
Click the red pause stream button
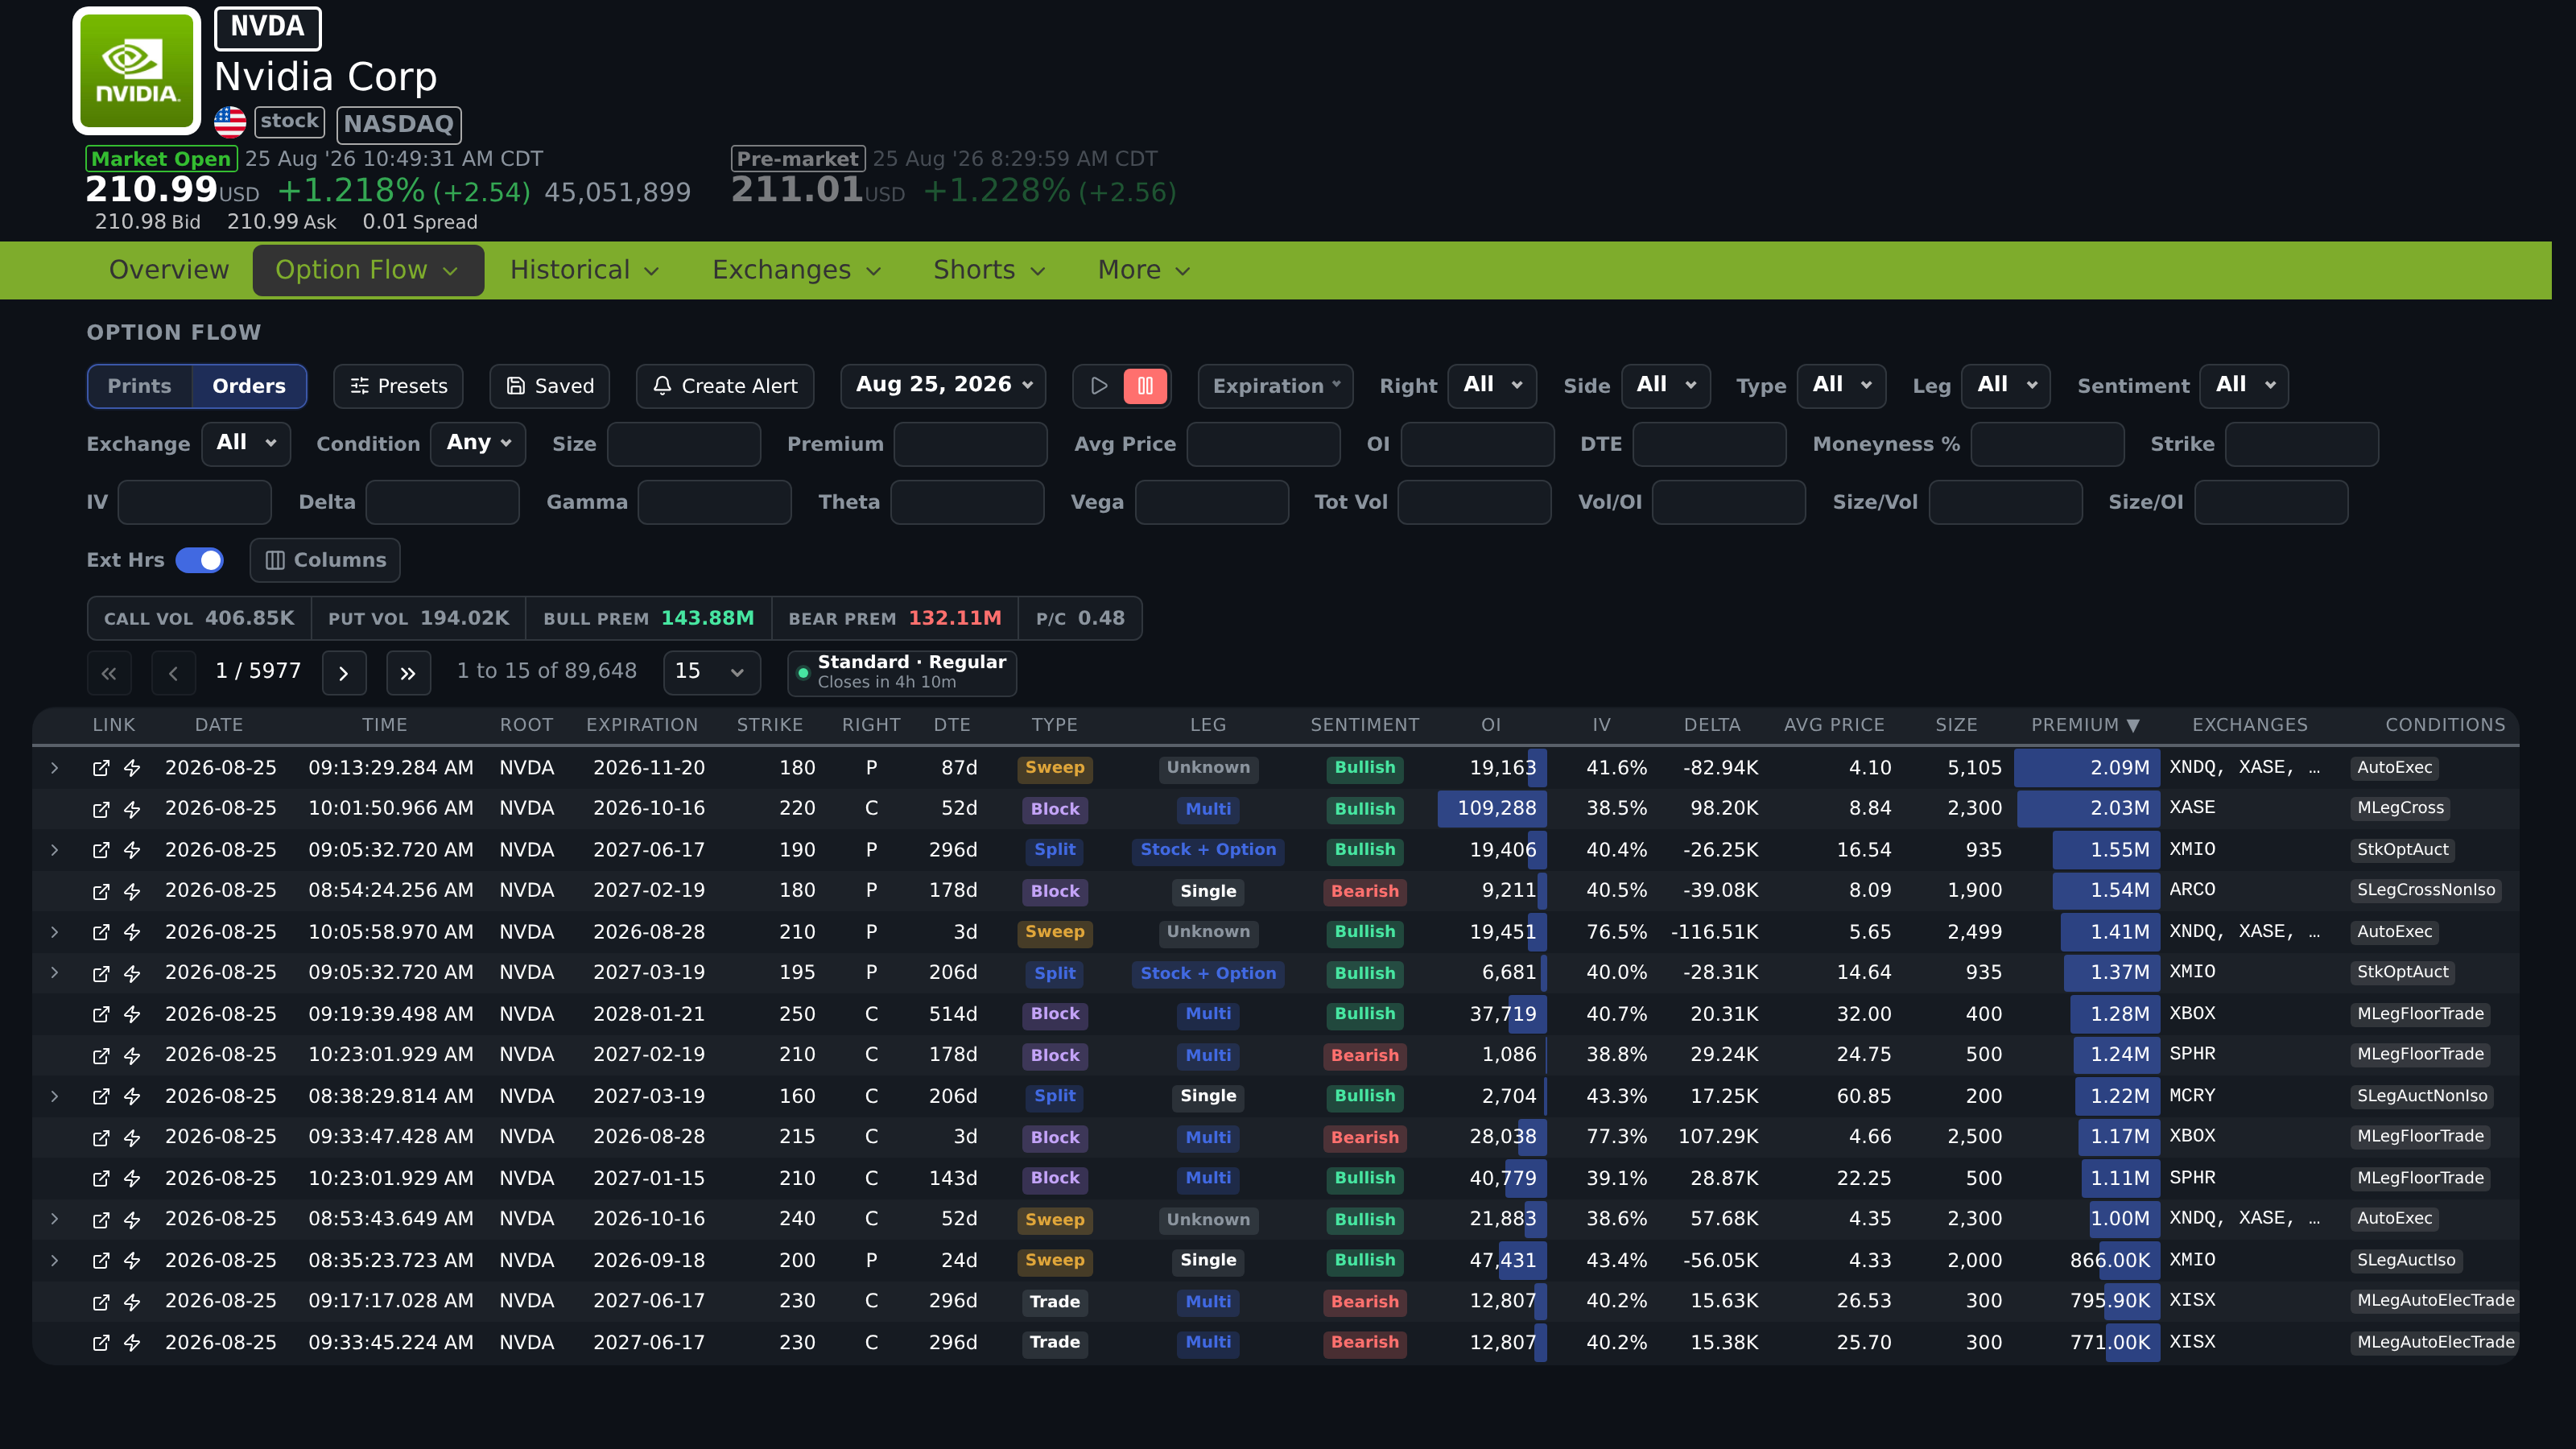click(x=1145, y=386)
